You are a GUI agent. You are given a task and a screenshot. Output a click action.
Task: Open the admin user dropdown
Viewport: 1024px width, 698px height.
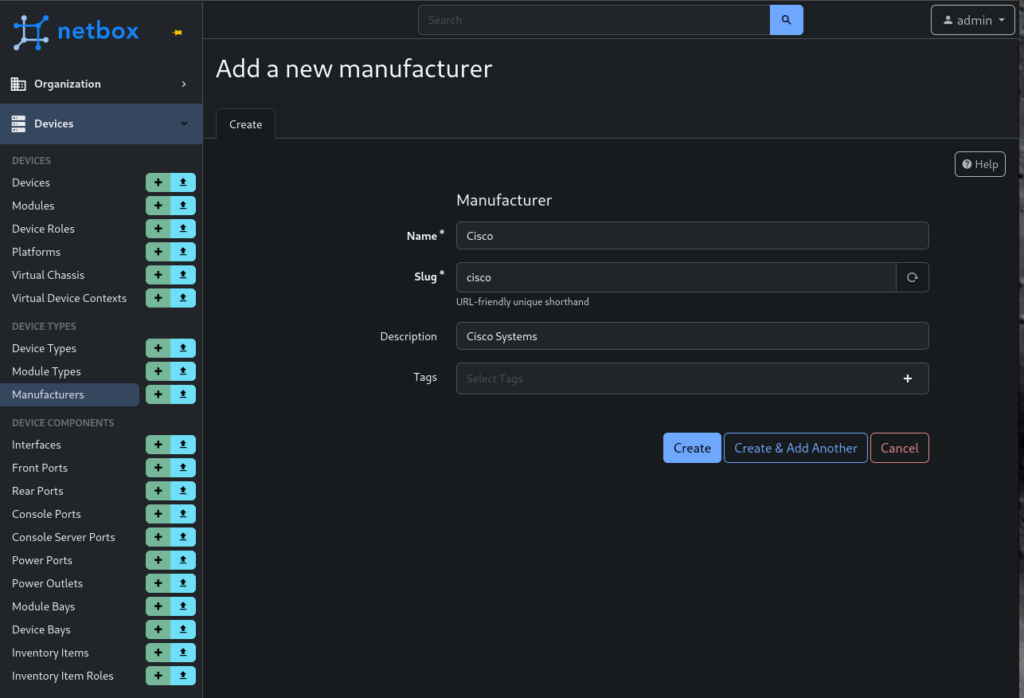pyautogui.click(x=973, y=20)
